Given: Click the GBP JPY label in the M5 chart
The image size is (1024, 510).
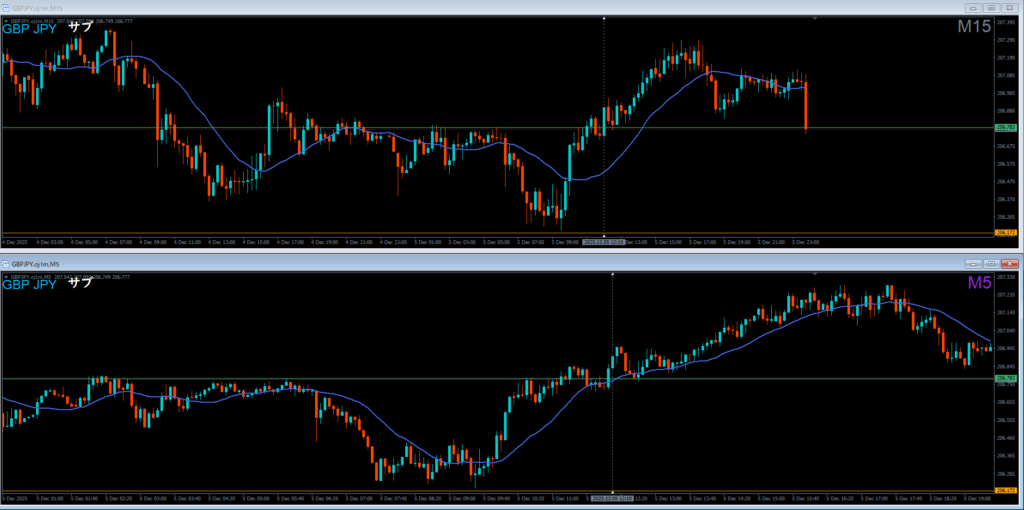Looking at the screenshot, I should (x=29, y=285).
